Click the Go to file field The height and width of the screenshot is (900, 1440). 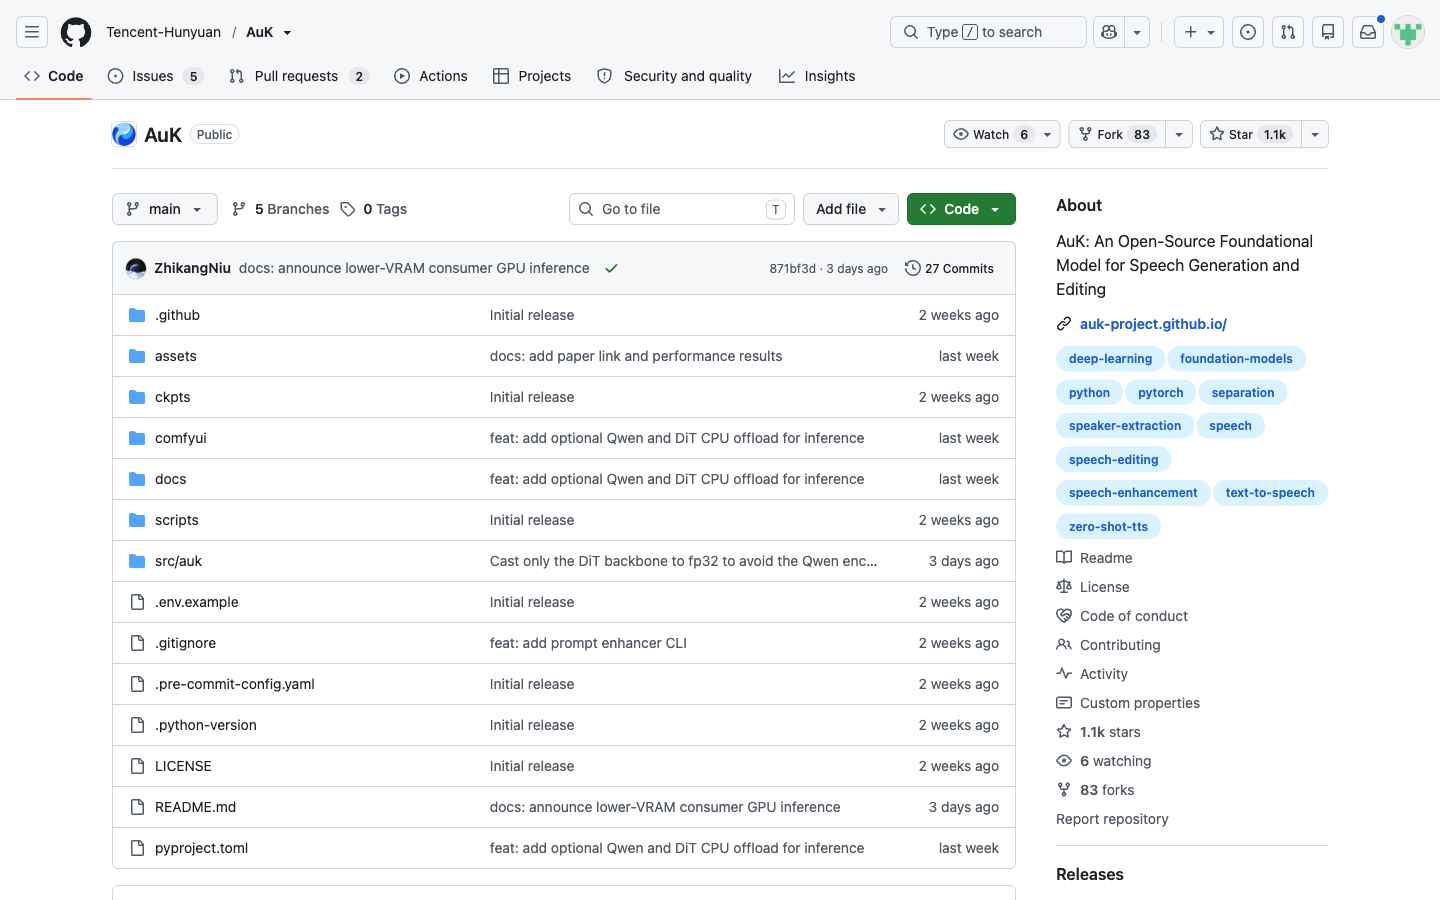682,209
